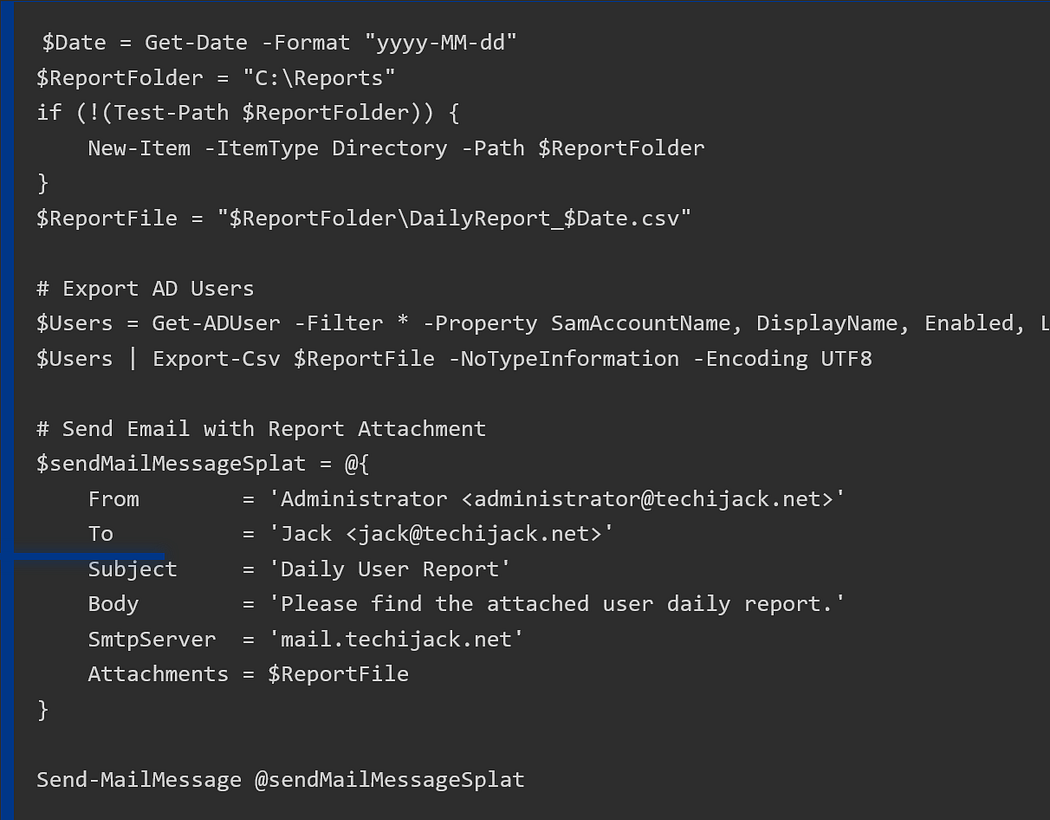Click the comment '# Send Email with Report Attachment'
The width and height of the screenshot is (1050, 820).
(261, 428)
